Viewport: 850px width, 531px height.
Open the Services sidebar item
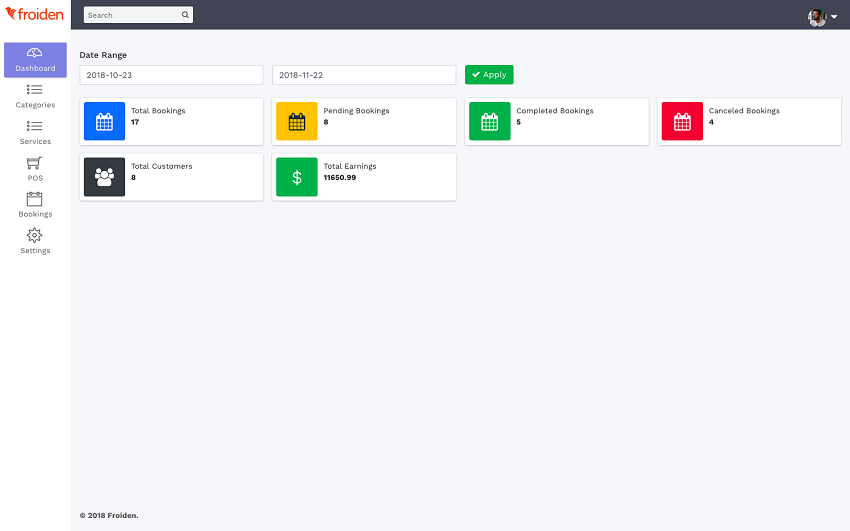(35, 133)
